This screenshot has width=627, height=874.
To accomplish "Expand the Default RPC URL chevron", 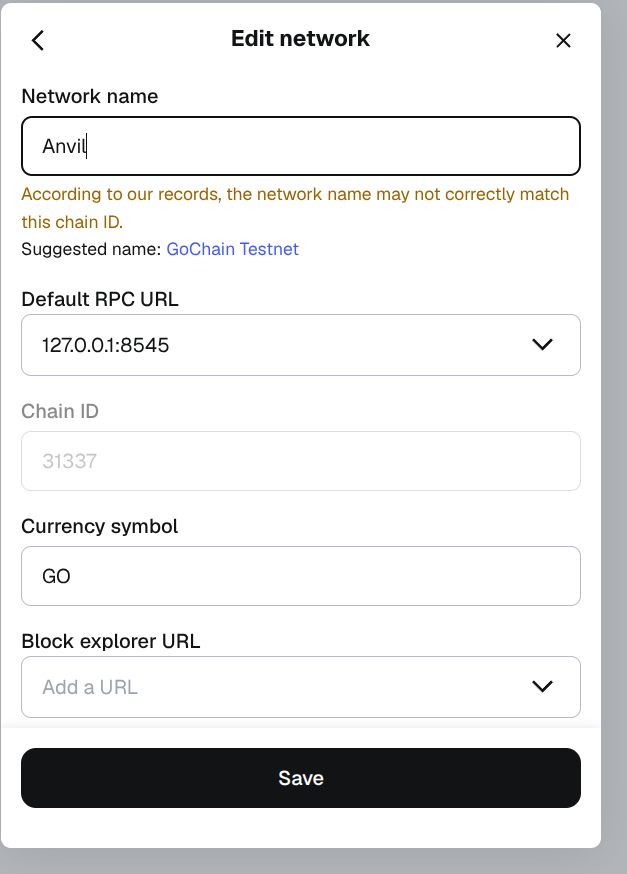I will (x=542, y=344).
